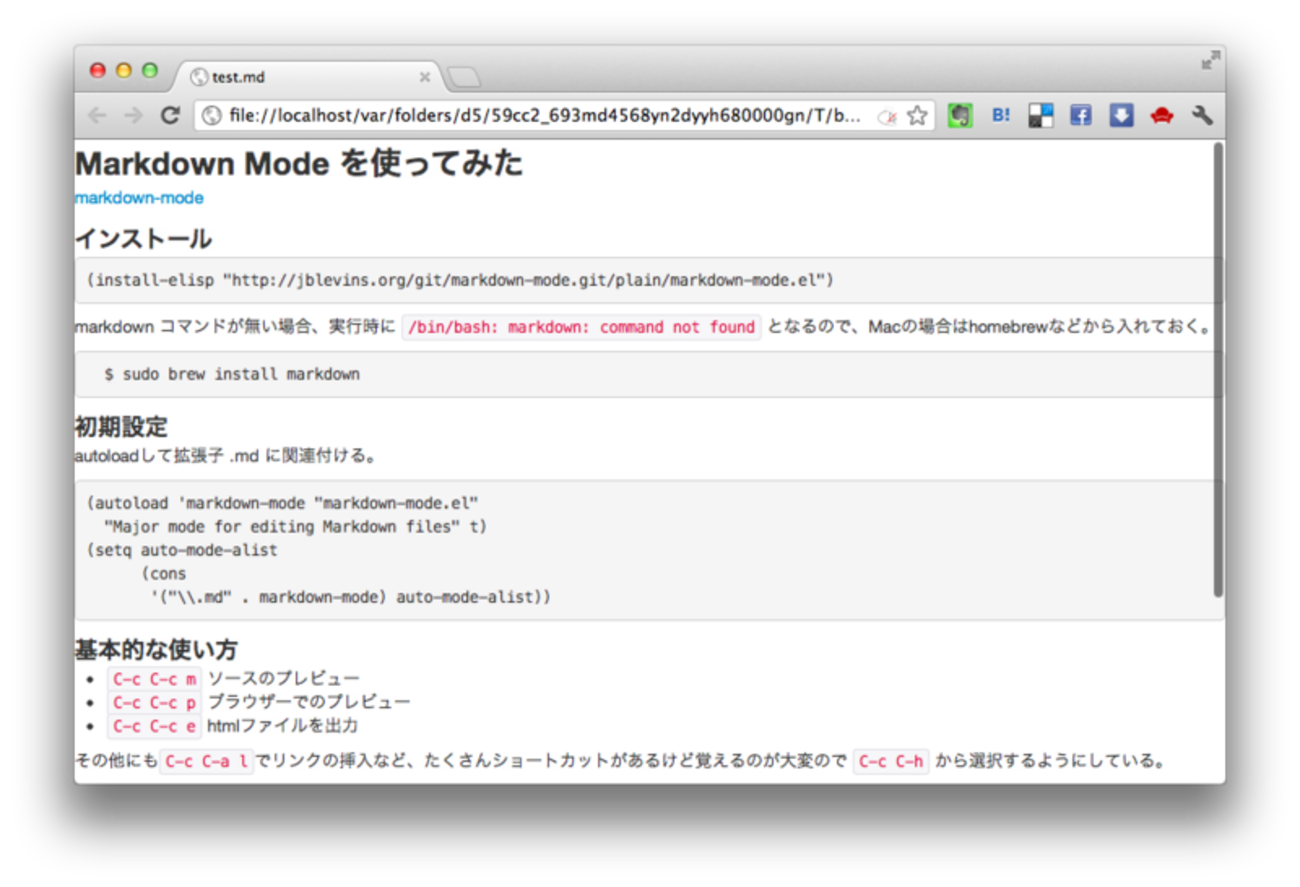Click the 'C-c C-c m' shortcut code
This screenshot has height=887, width=1300.
coord(154,679)
